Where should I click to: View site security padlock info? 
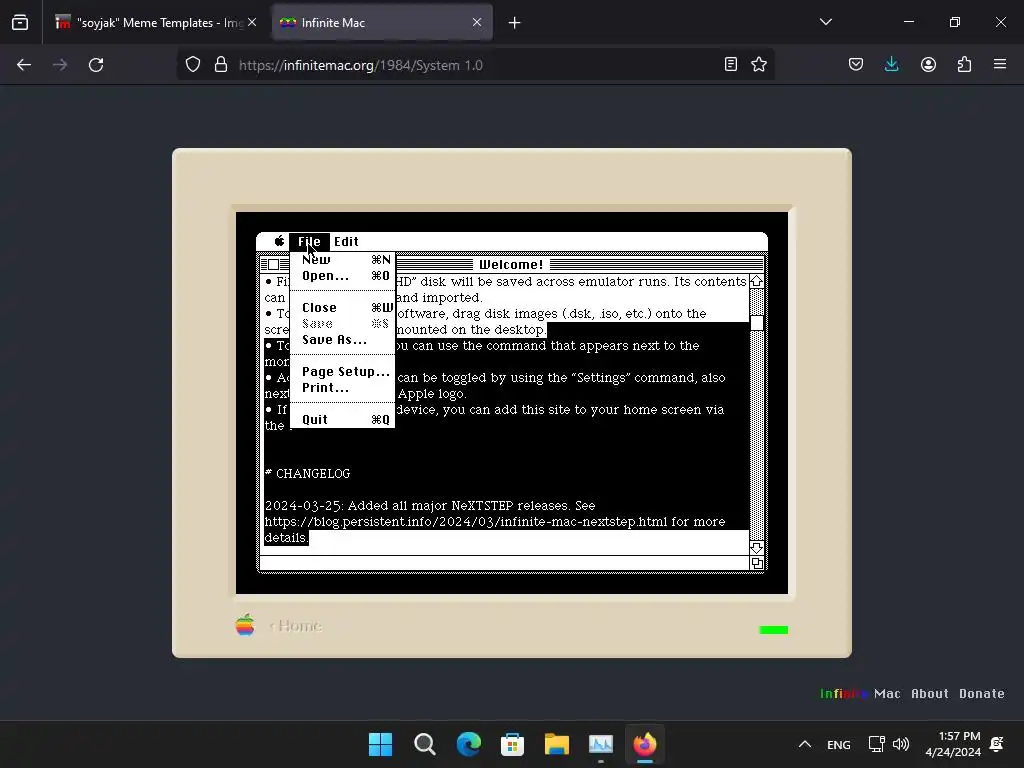[x=221, y=65]
